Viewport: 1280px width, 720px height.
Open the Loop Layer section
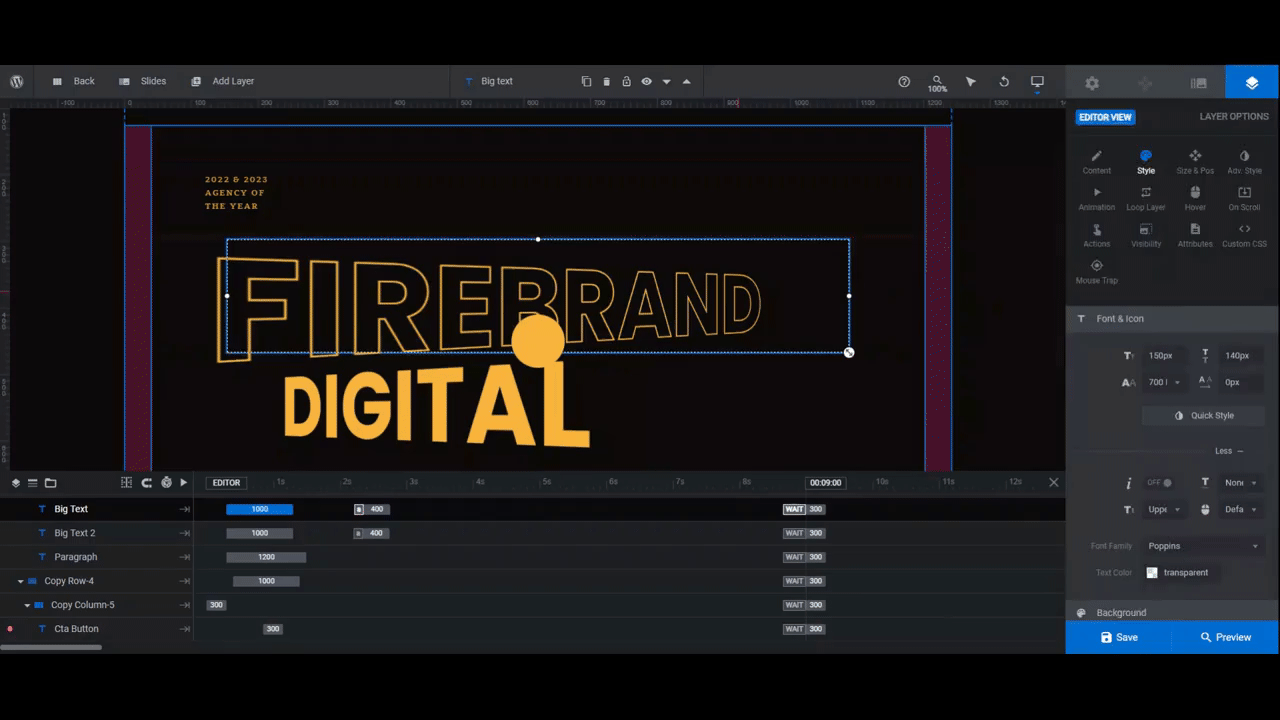1146,199
